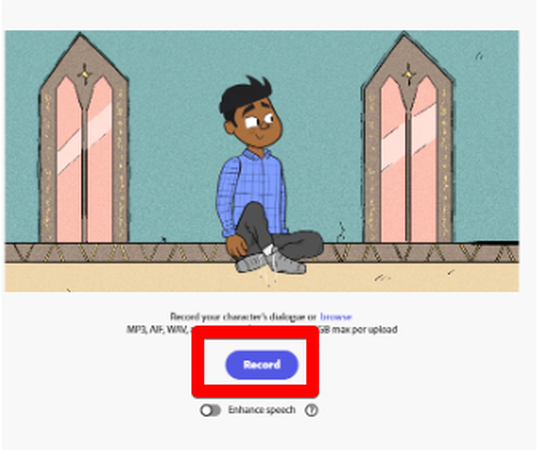This screenshot has width=552, height=450.
Task: Click the "max per upload" file size text
Action: [x=365, y=330]
